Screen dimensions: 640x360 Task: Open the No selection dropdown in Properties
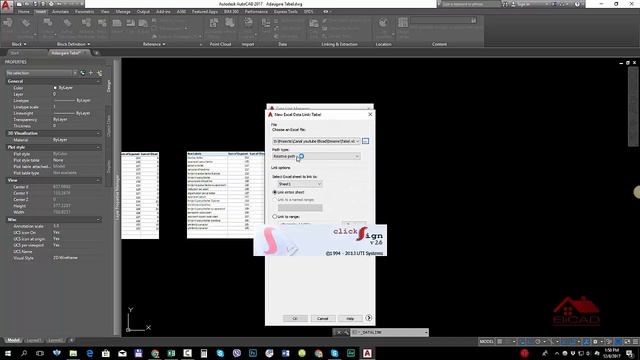(41, 73)
